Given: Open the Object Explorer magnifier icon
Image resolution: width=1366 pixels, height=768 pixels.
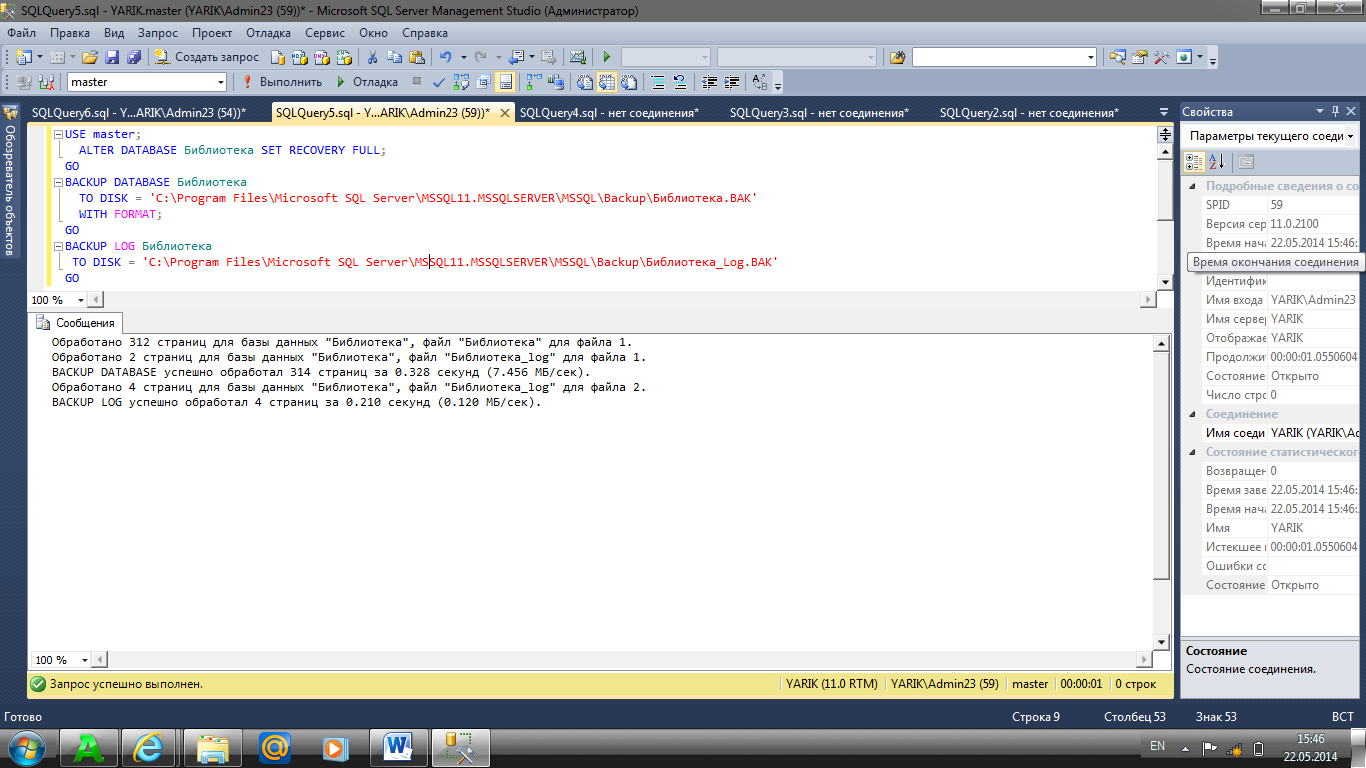Looking at the screenshot, I should [x=1117, y=57].
